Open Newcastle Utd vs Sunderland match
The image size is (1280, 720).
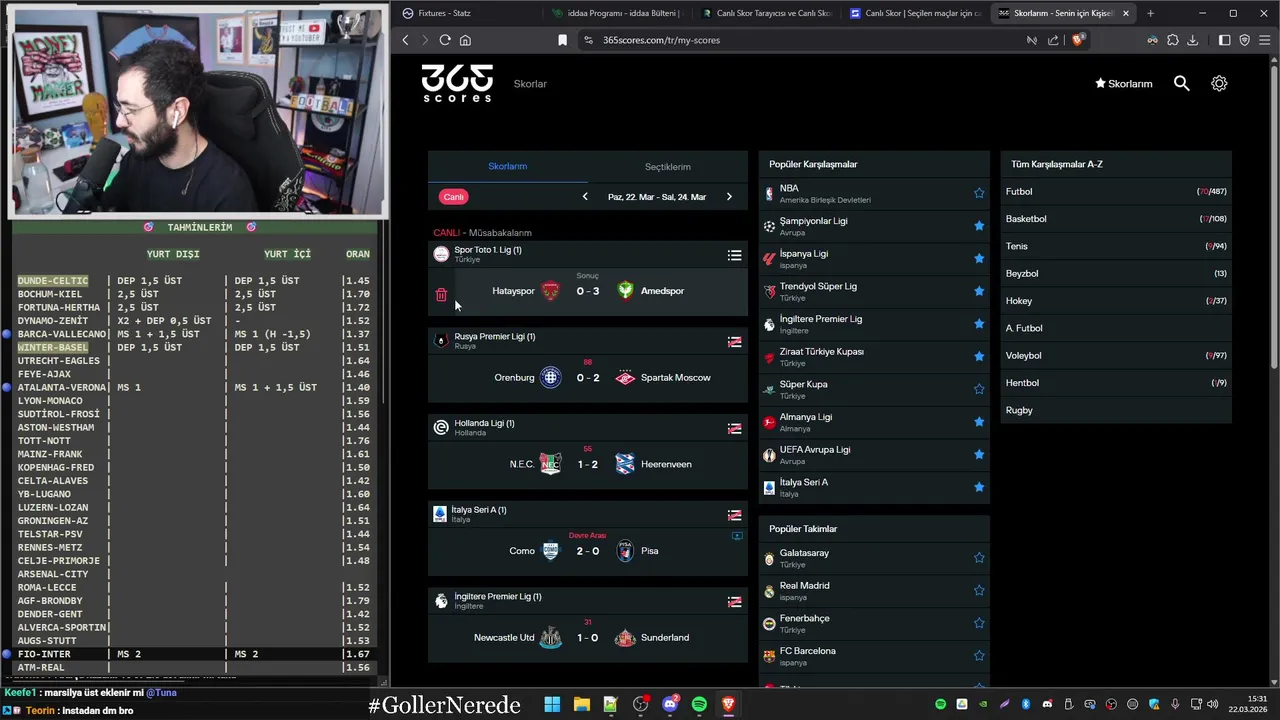(588, 638)
